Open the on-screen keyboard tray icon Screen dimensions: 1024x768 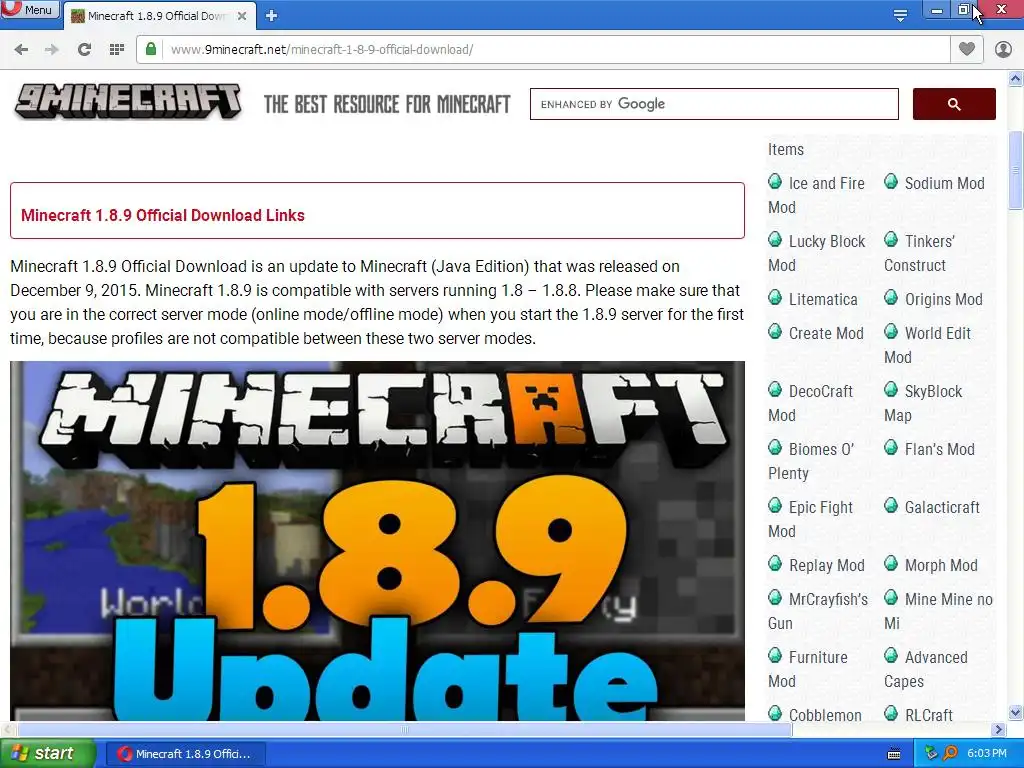(x=894, y=754)
